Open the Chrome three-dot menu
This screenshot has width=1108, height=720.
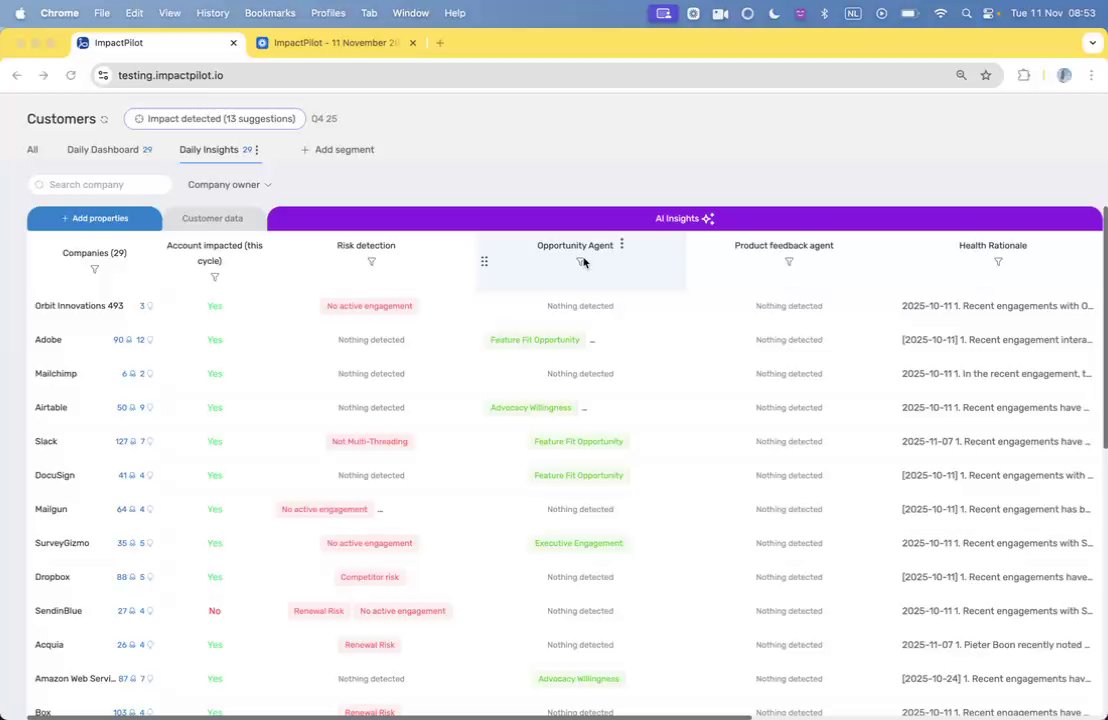1091,75
